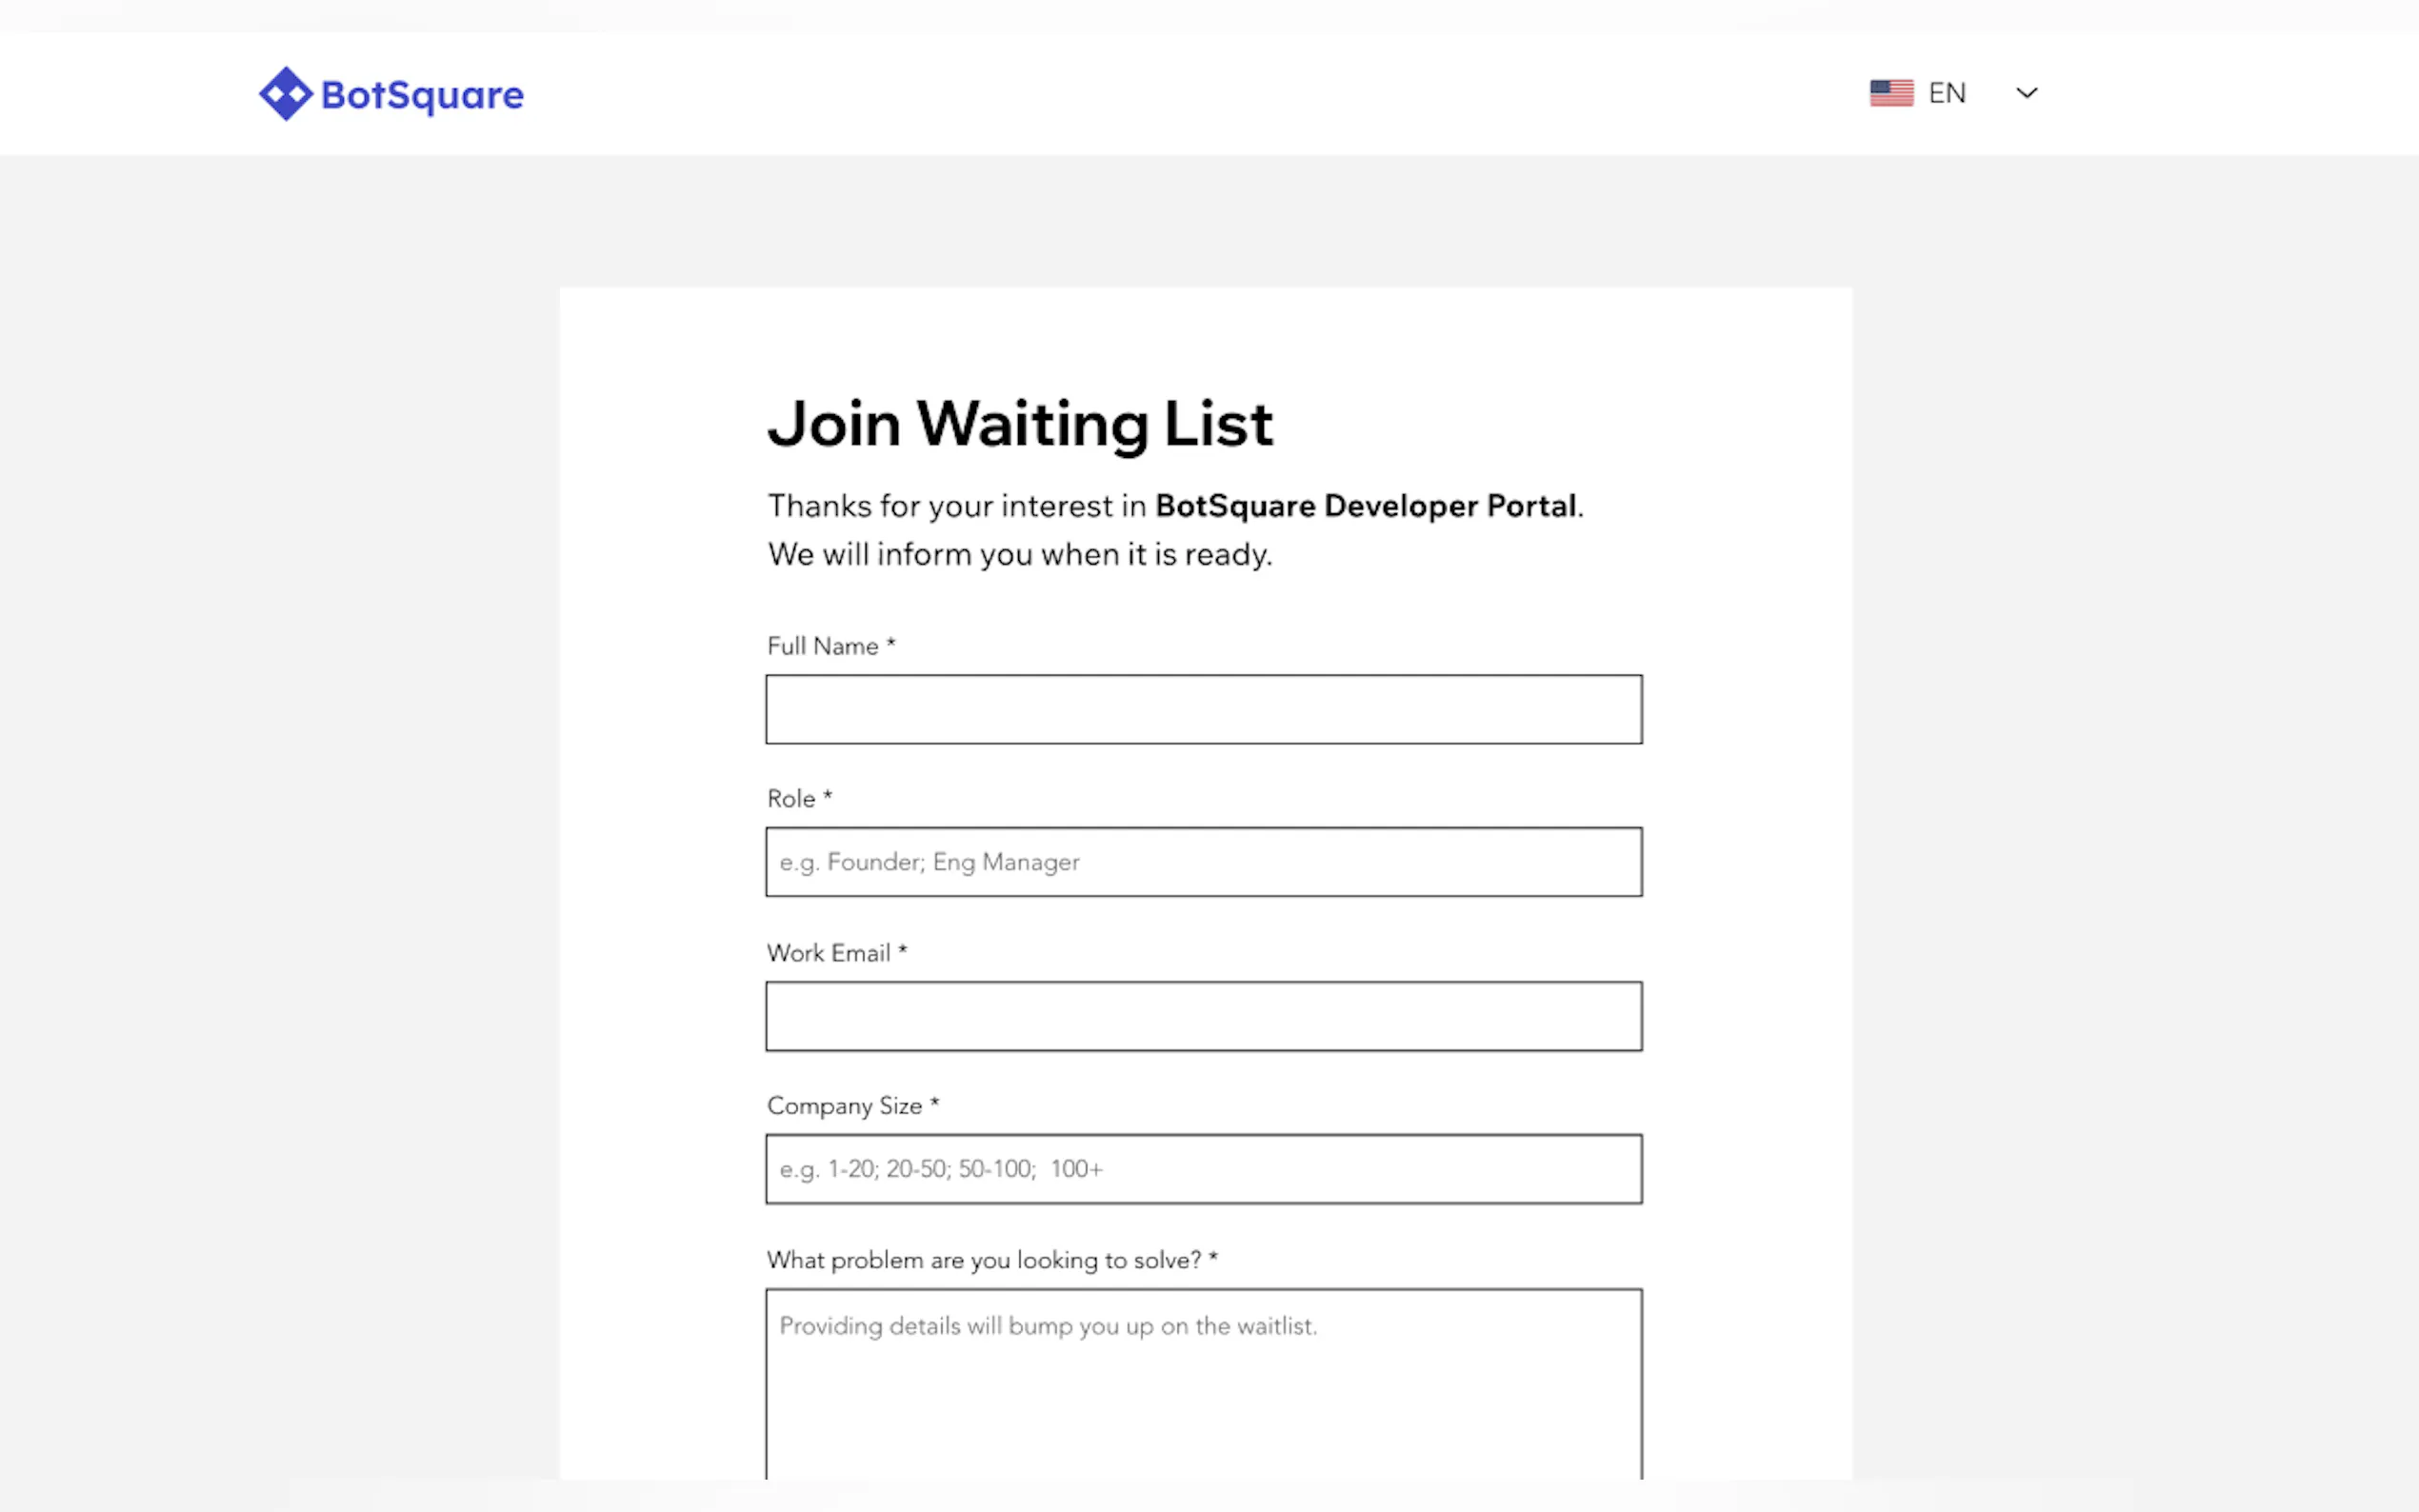Expand the language chevron arrow

pyautogui.click(x=2026, y=93)
